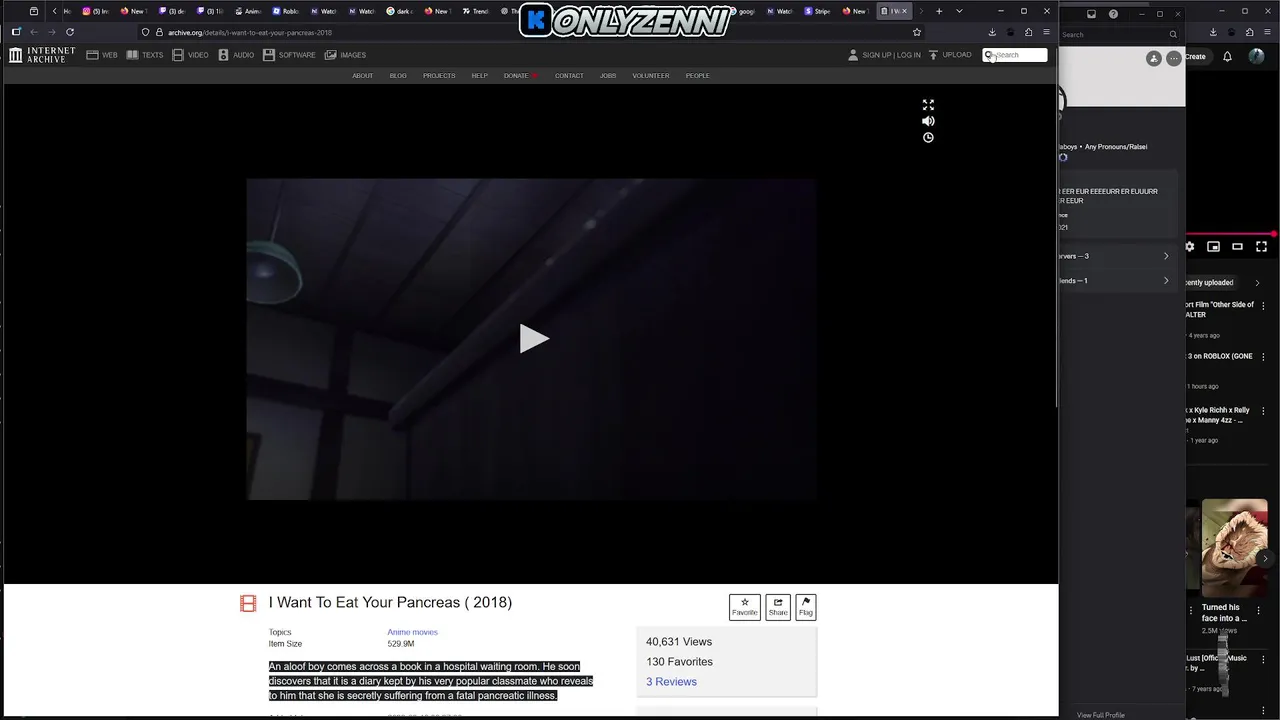
Task: Enter fullscreen in the Archive video player
Action: [928, 104]
